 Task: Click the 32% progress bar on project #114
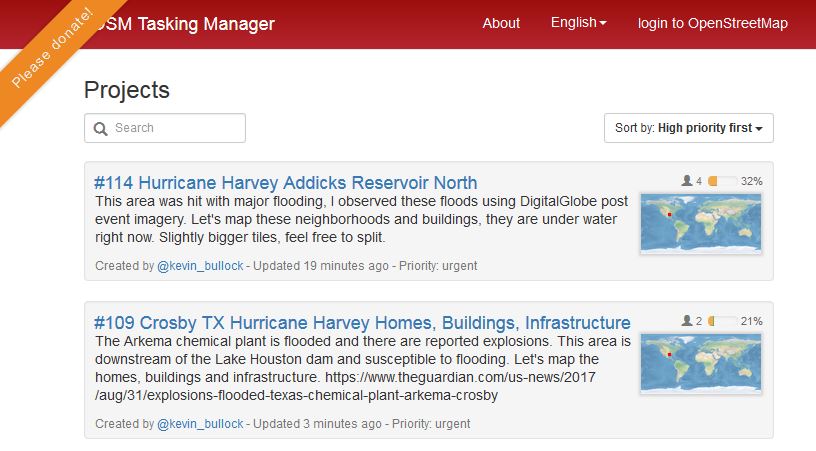pyautogui.click(x=722, y=181)
